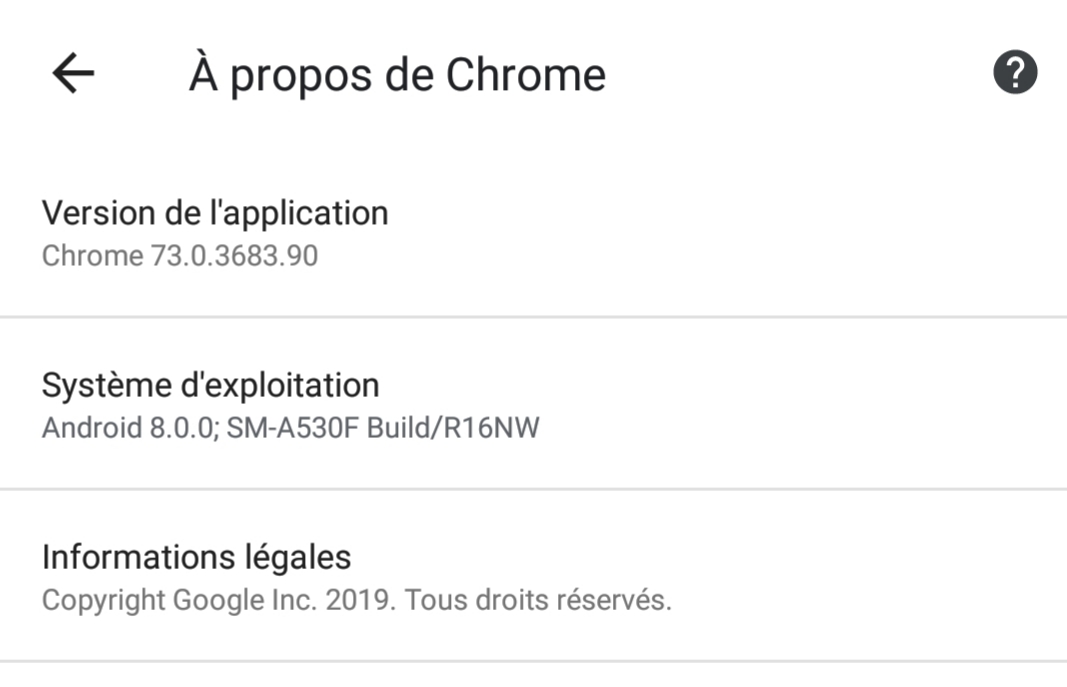
Task: Click the Build/R16NW build identifier
Action: [x=454, y=428]
